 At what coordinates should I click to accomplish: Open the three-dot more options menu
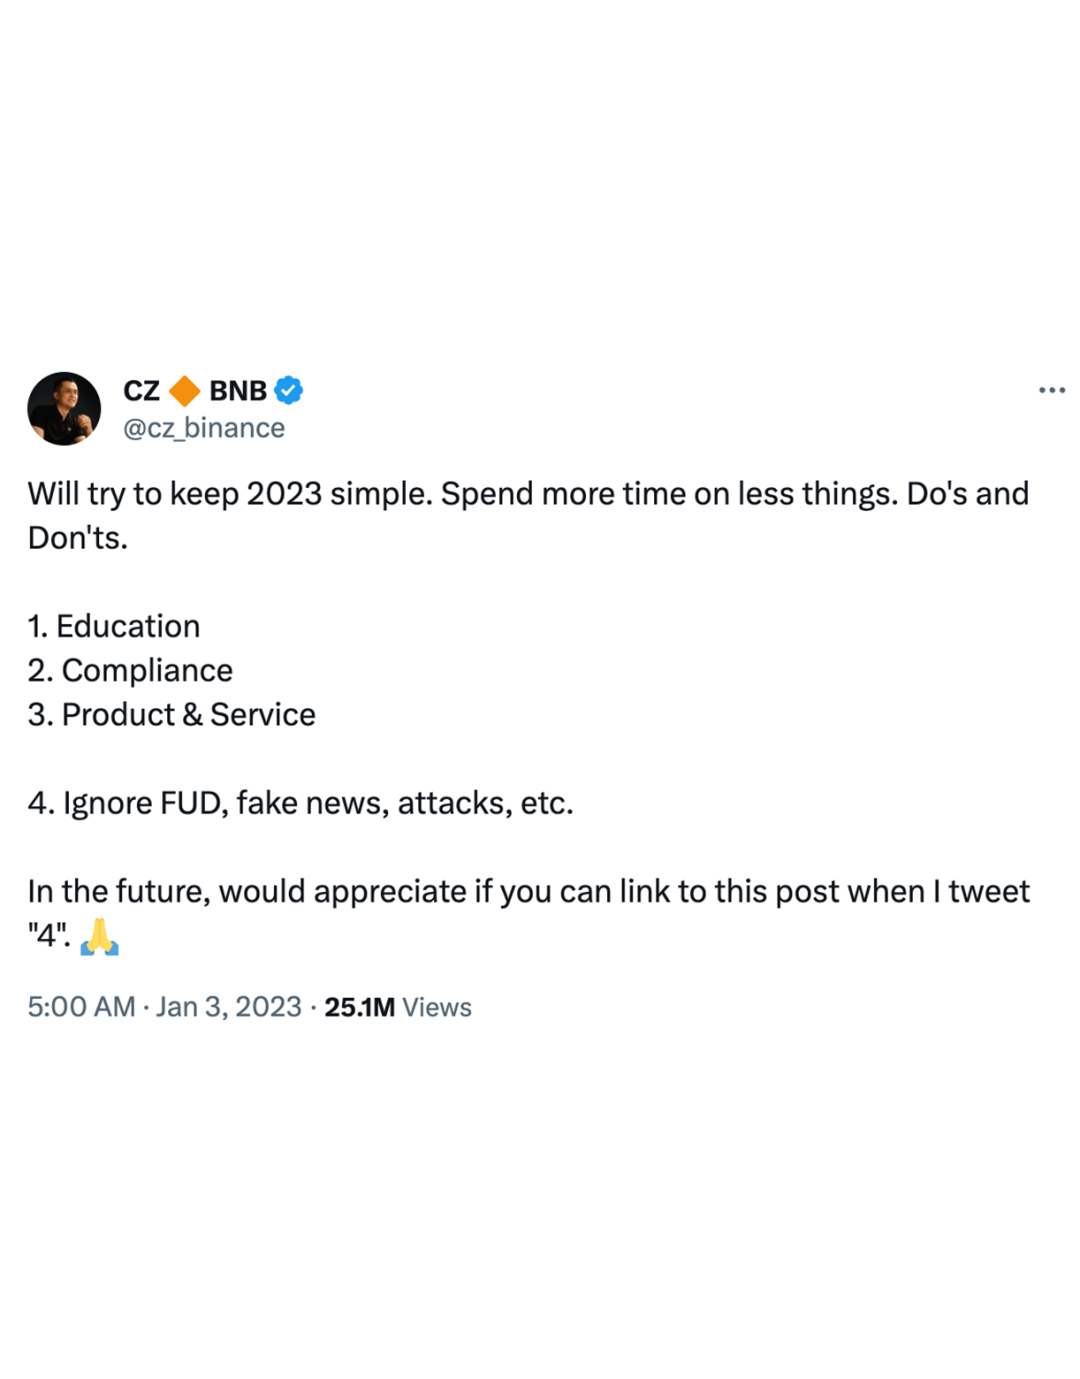[x=1051, y=390]
